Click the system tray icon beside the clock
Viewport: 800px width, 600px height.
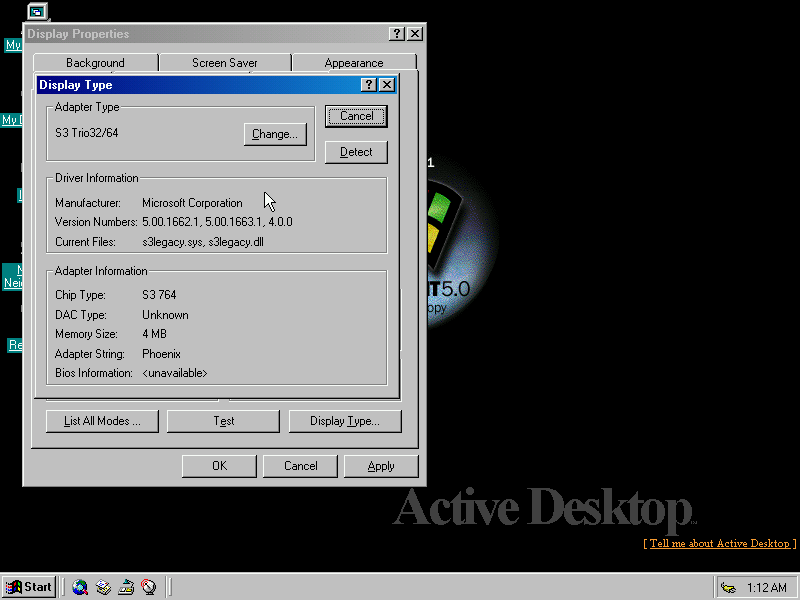click(728, 587)
